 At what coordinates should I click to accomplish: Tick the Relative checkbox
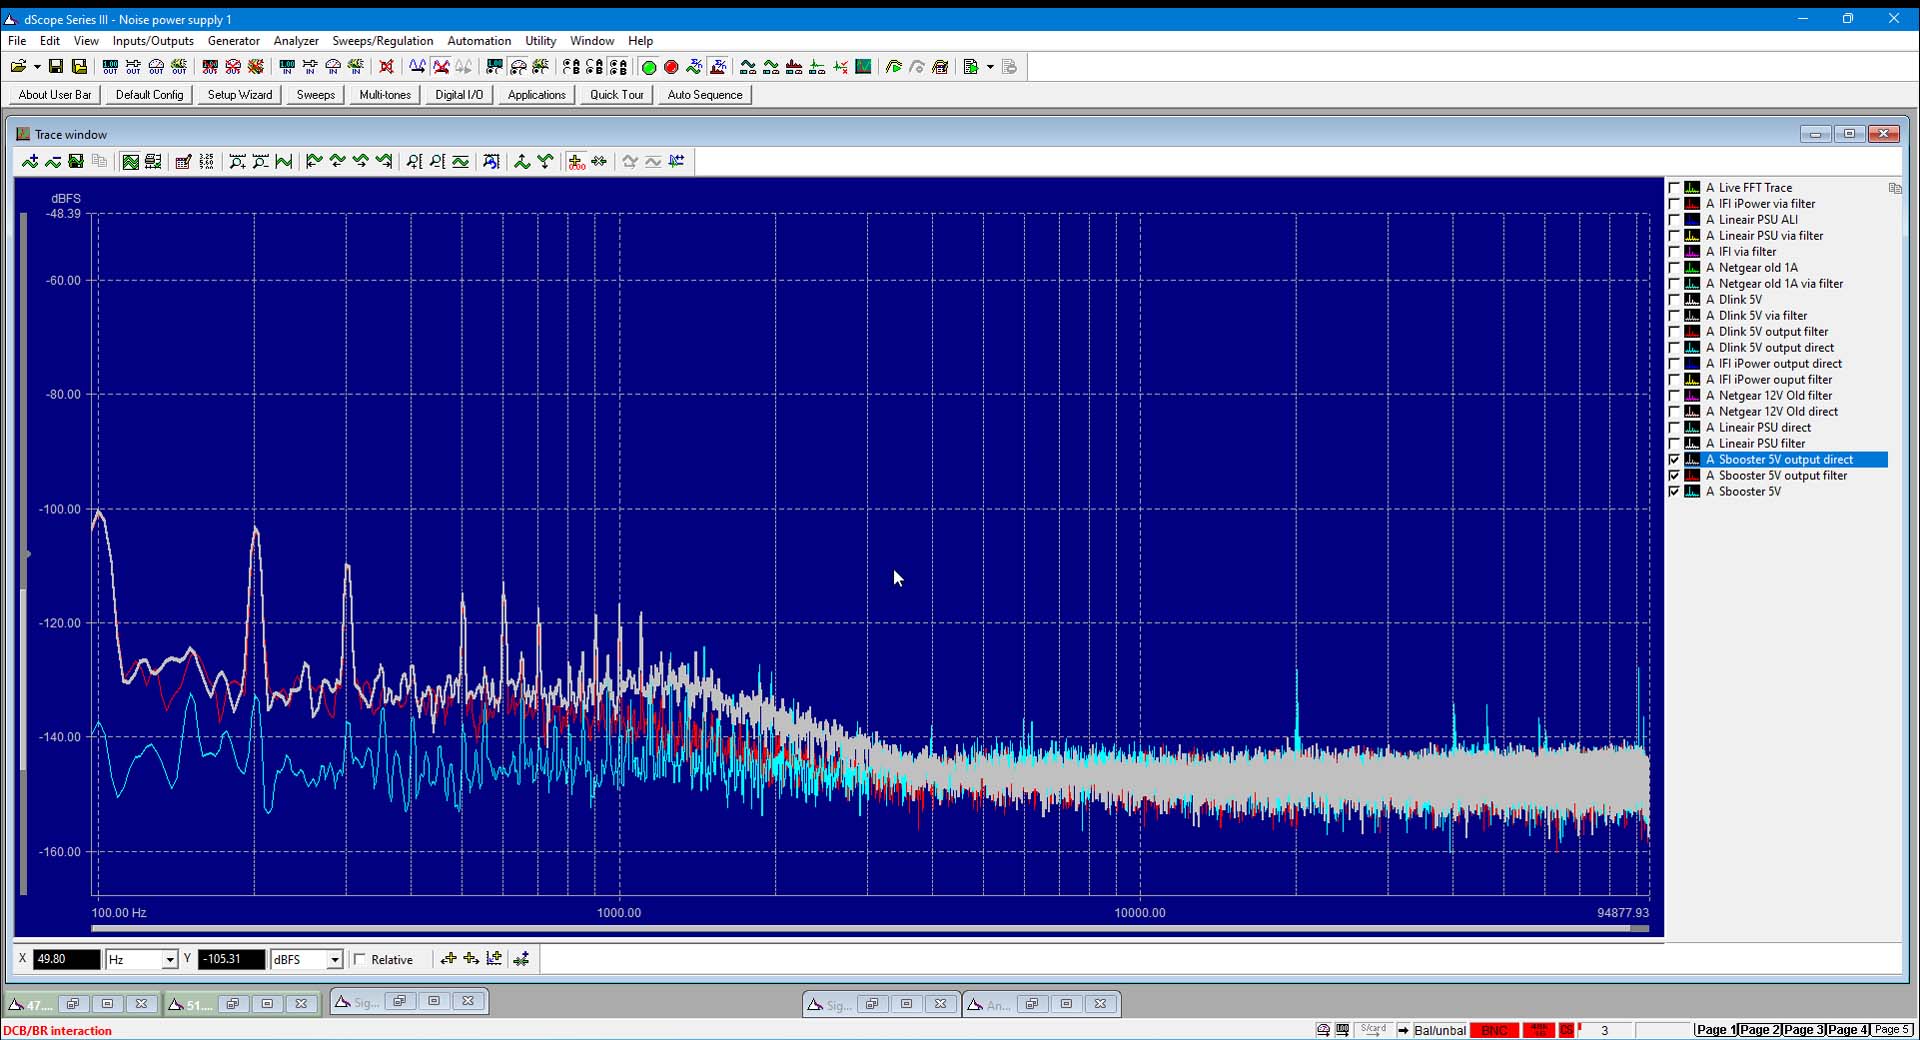coord(360,960)
